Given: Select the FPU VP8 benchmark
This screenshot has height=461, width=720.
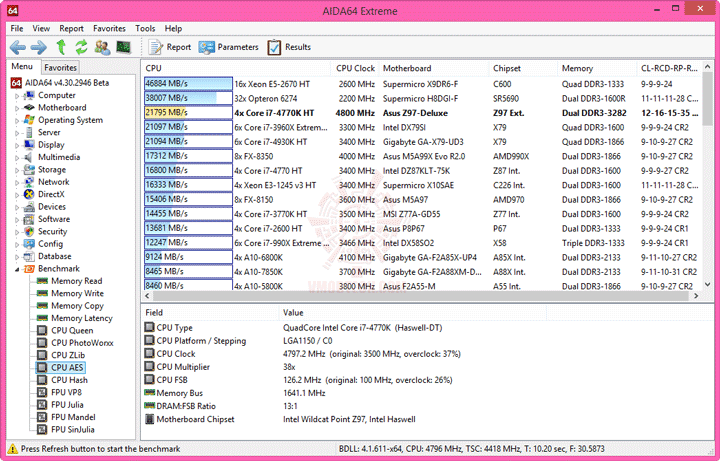Looking at the screenshot, I should [67, 393].
